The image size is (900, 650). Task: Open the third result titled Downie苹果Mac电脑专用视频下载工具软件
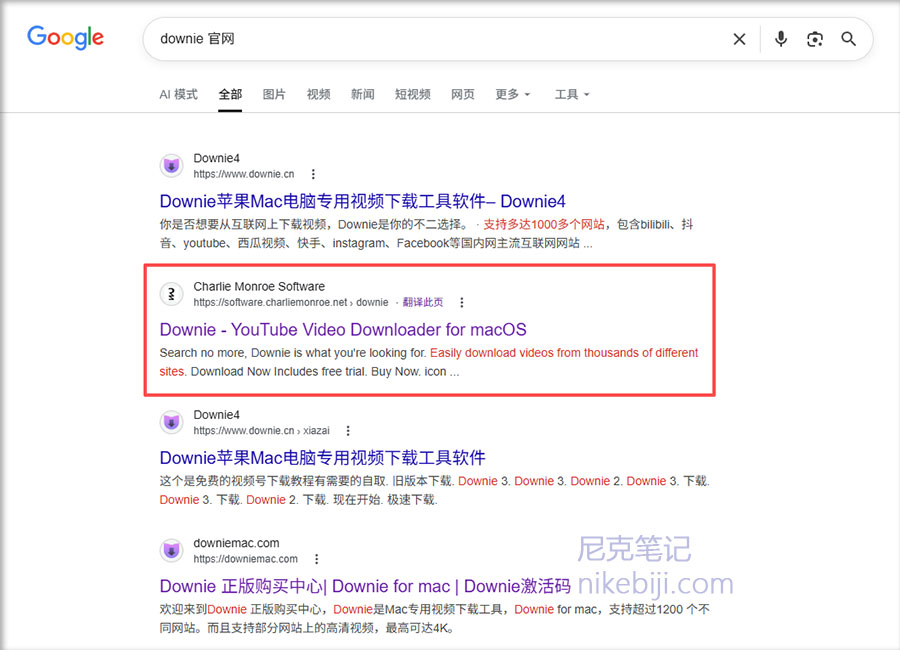click(323, 458)
